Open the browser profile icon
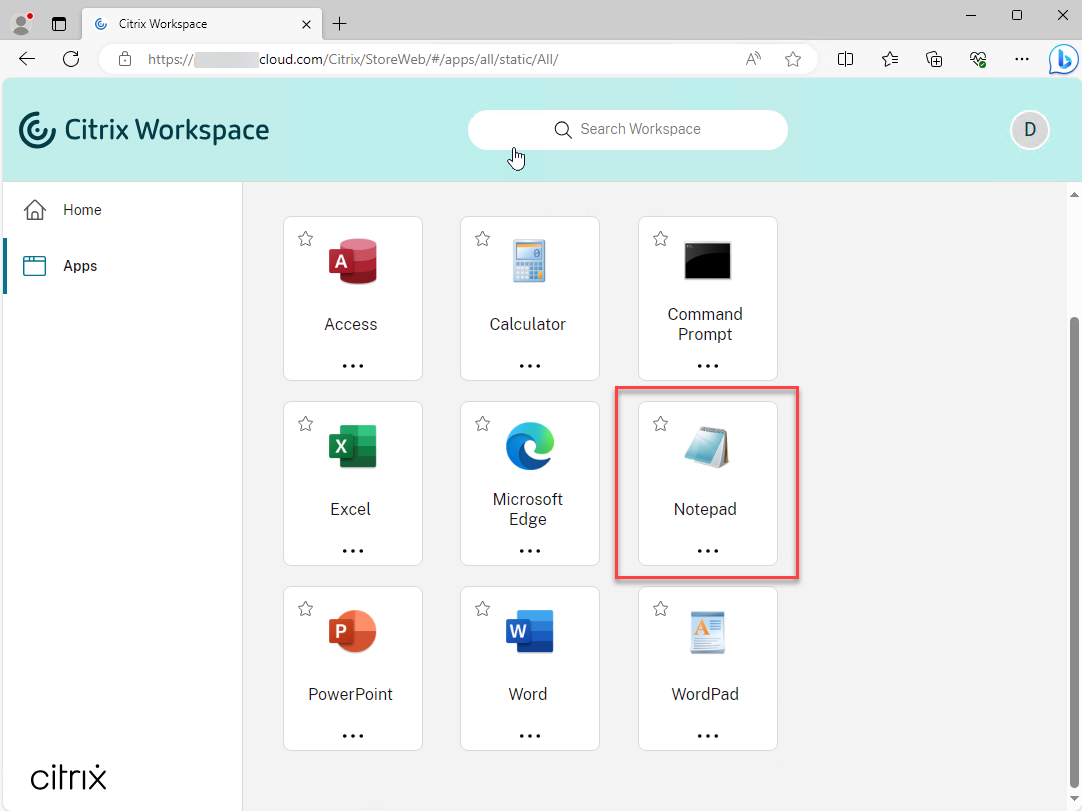This screenshot has width=1082, height=811. click(23, 24)
